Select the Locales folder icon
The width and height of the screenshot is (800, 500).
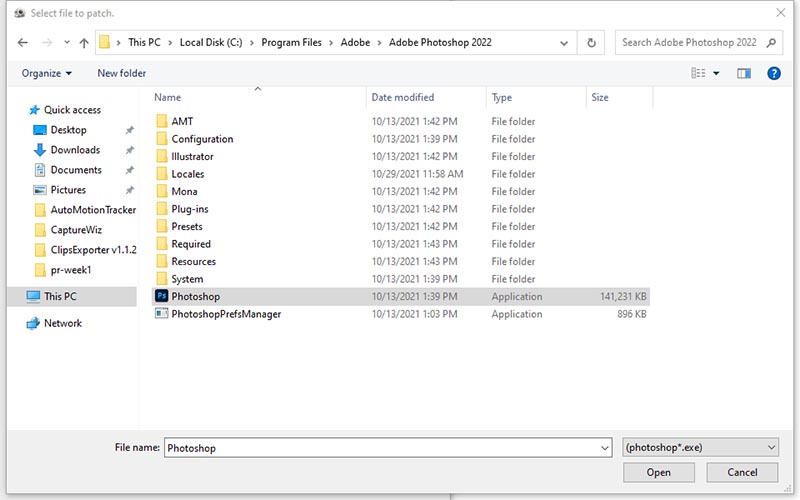(x=162, y=173)
